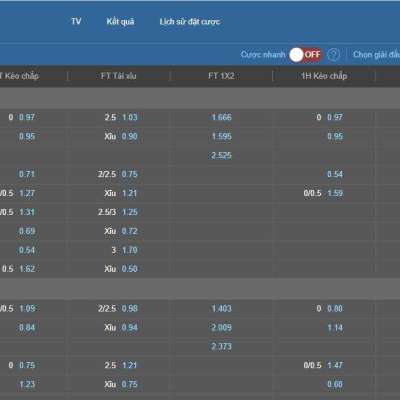This screenshot has height=400, width=400.
Task: Open the TV menu item
Action: (x=76, y=21)
